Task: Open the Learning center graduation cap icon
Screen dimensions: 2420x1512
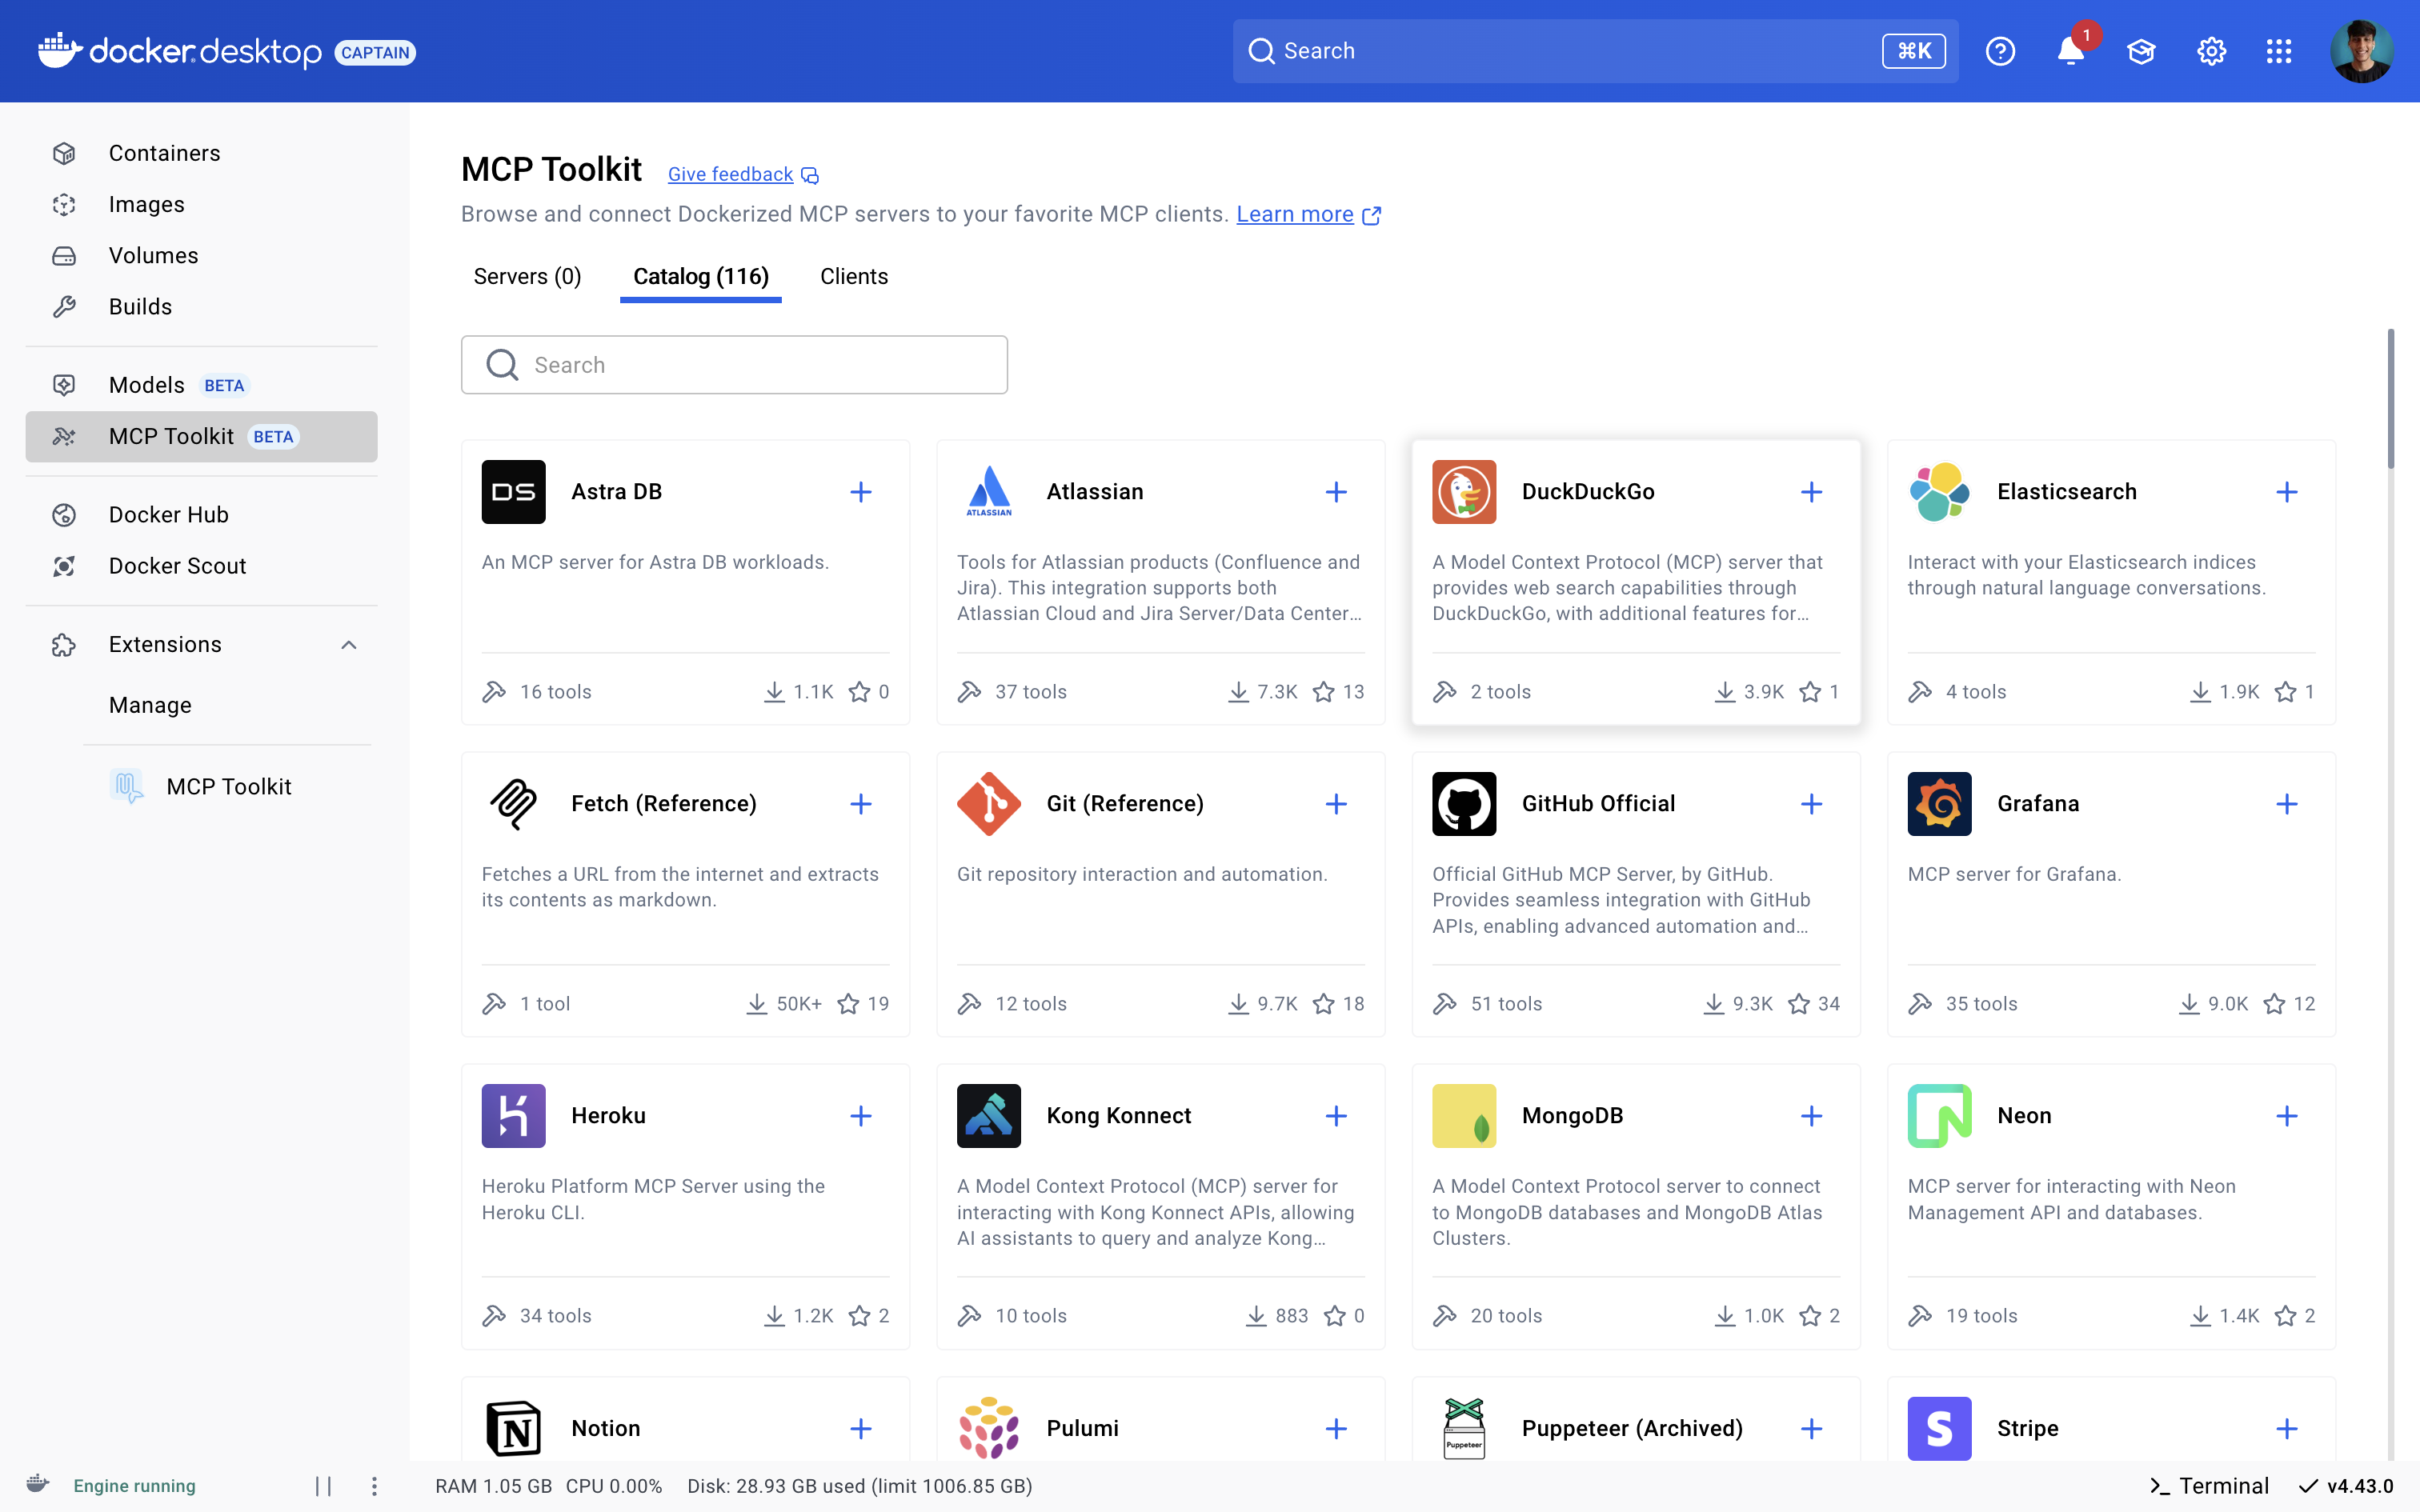Action: [x=2140, y=51]
